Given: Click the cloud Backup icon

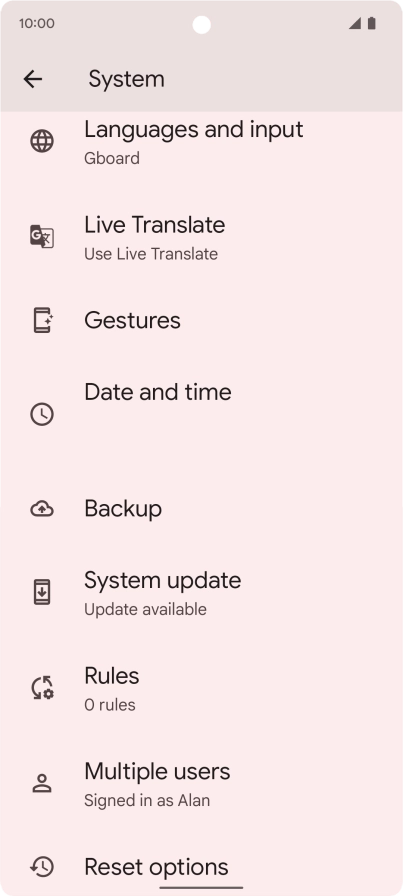Looking at the screenshot, I should click(42, 508).
